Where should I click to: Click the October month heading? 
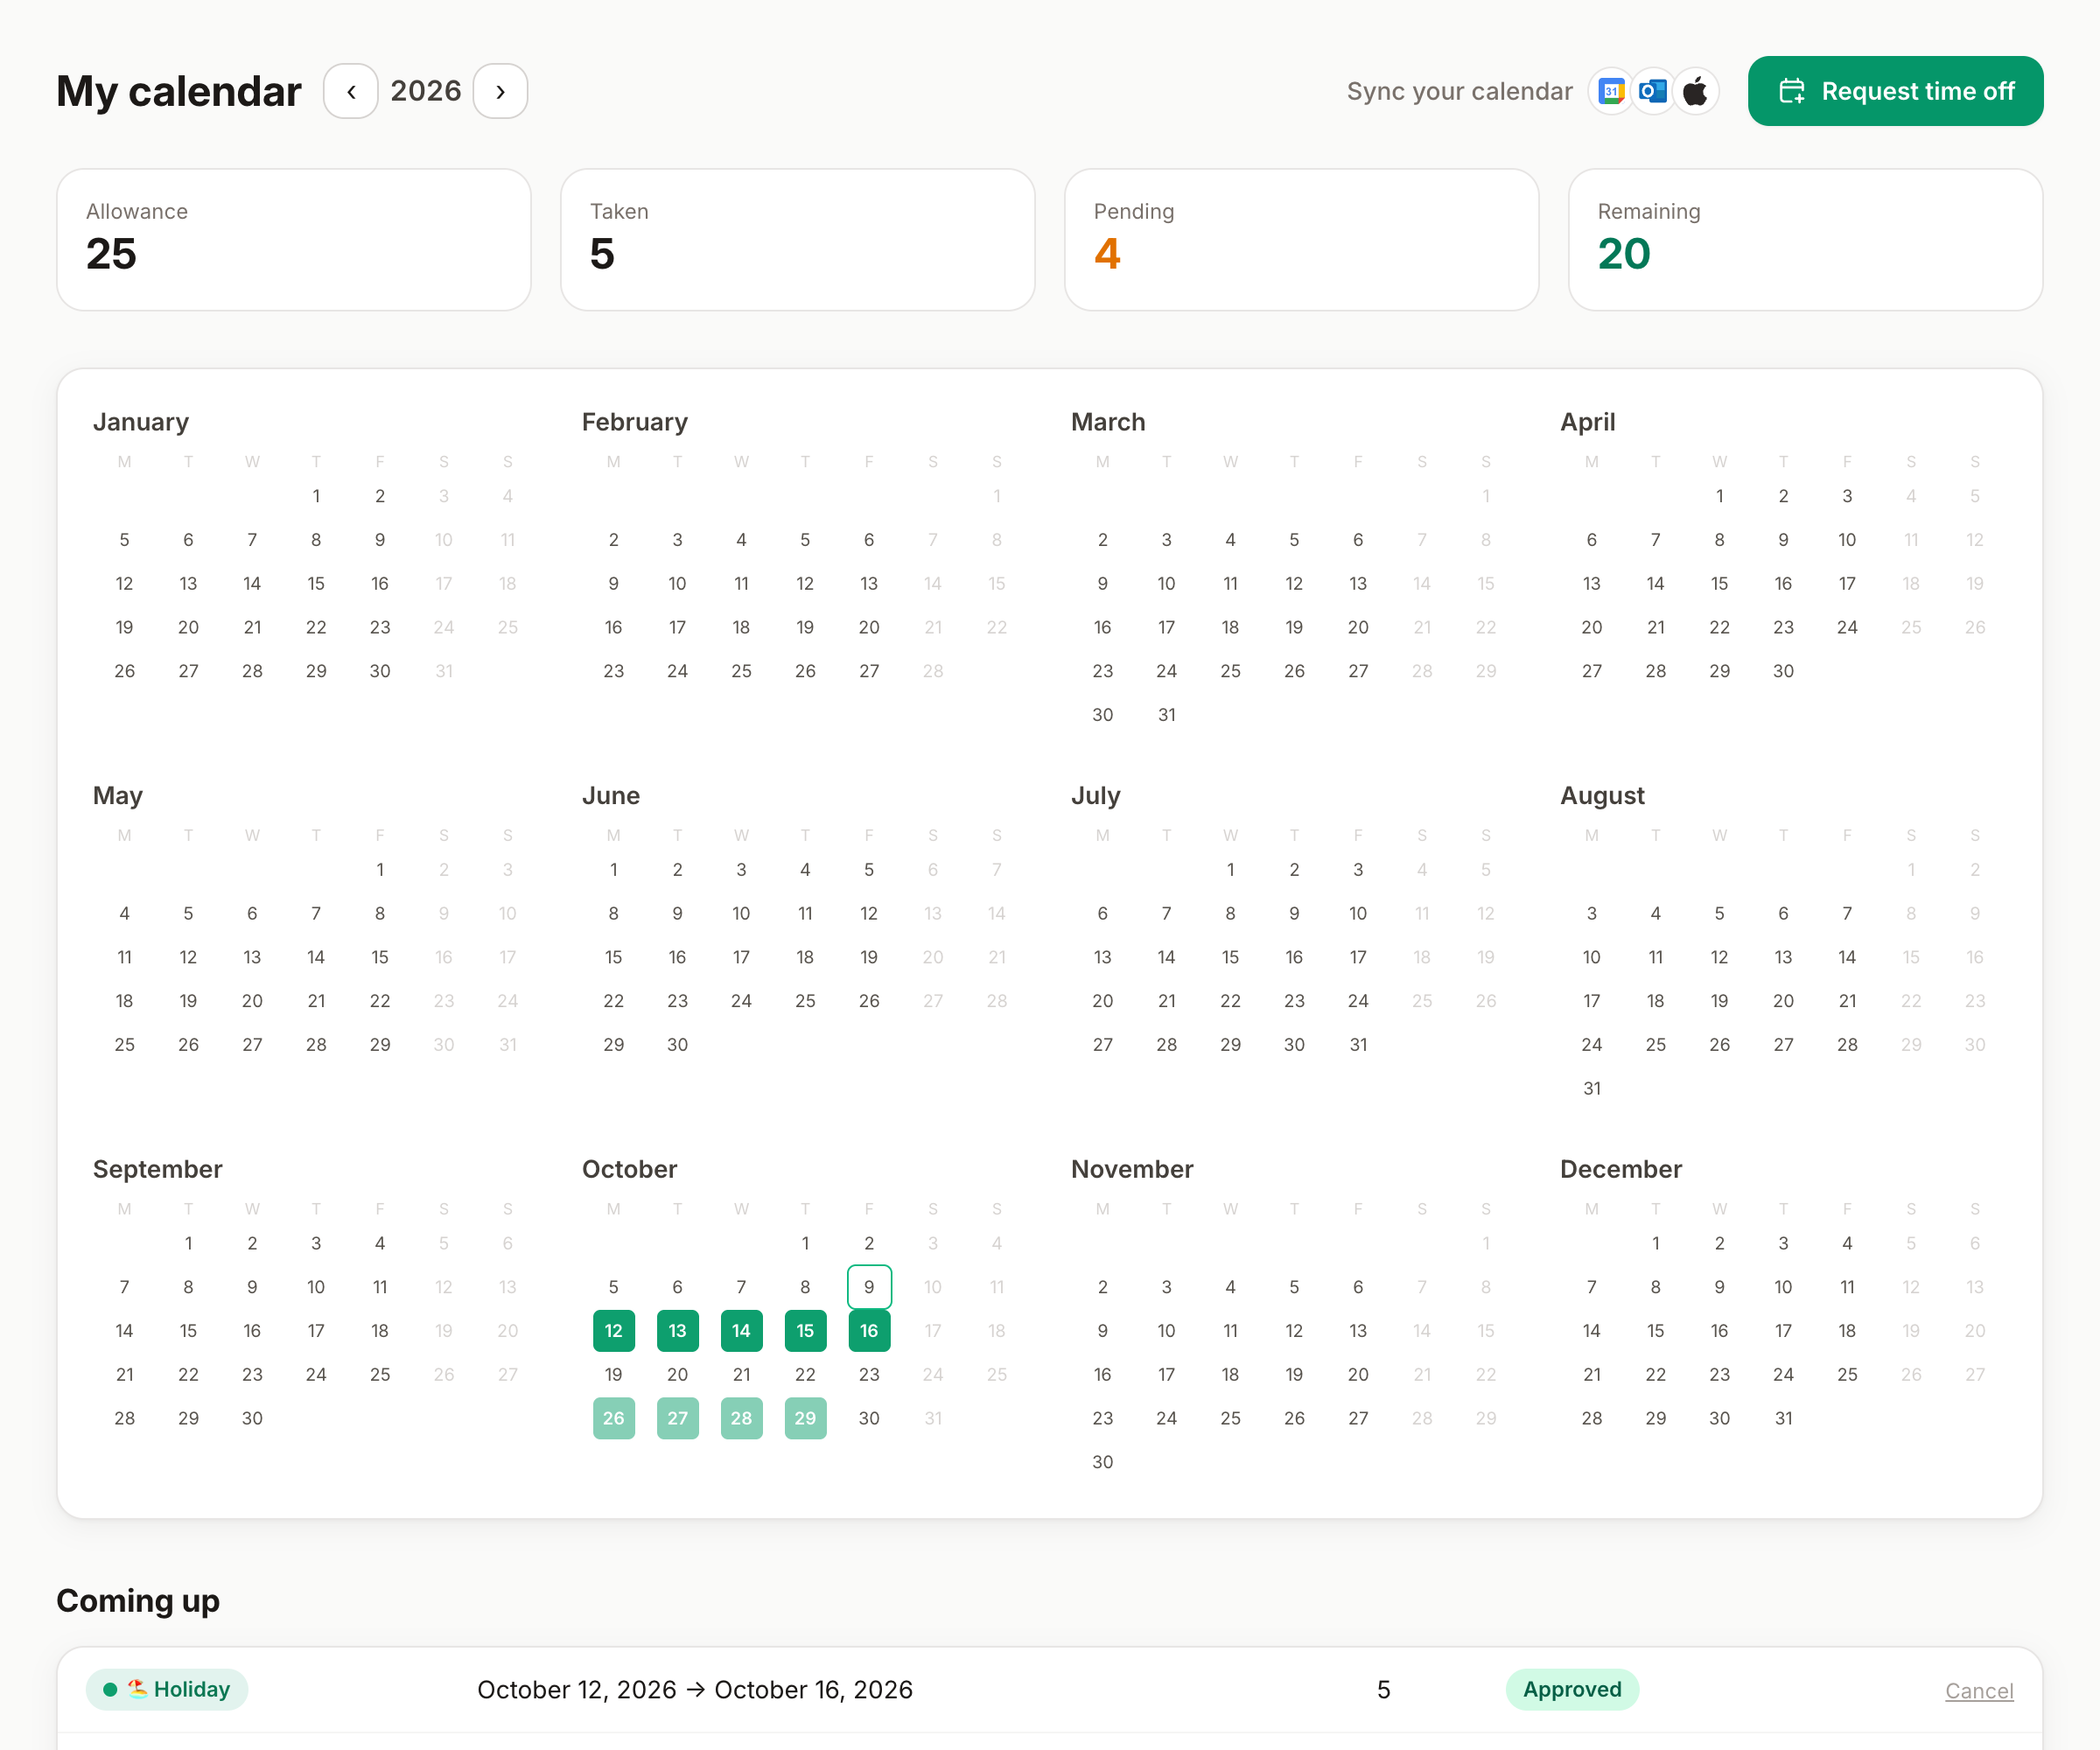(x=629, y=1169)
